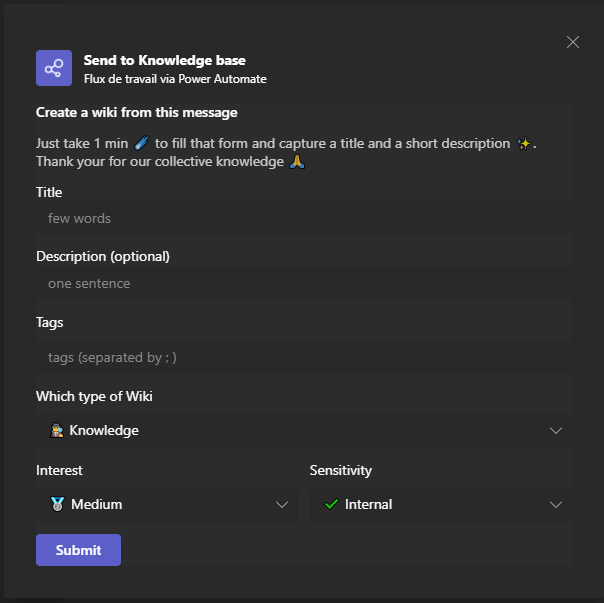Close the Send to Knowledge base dialog

tap(573, 42)
